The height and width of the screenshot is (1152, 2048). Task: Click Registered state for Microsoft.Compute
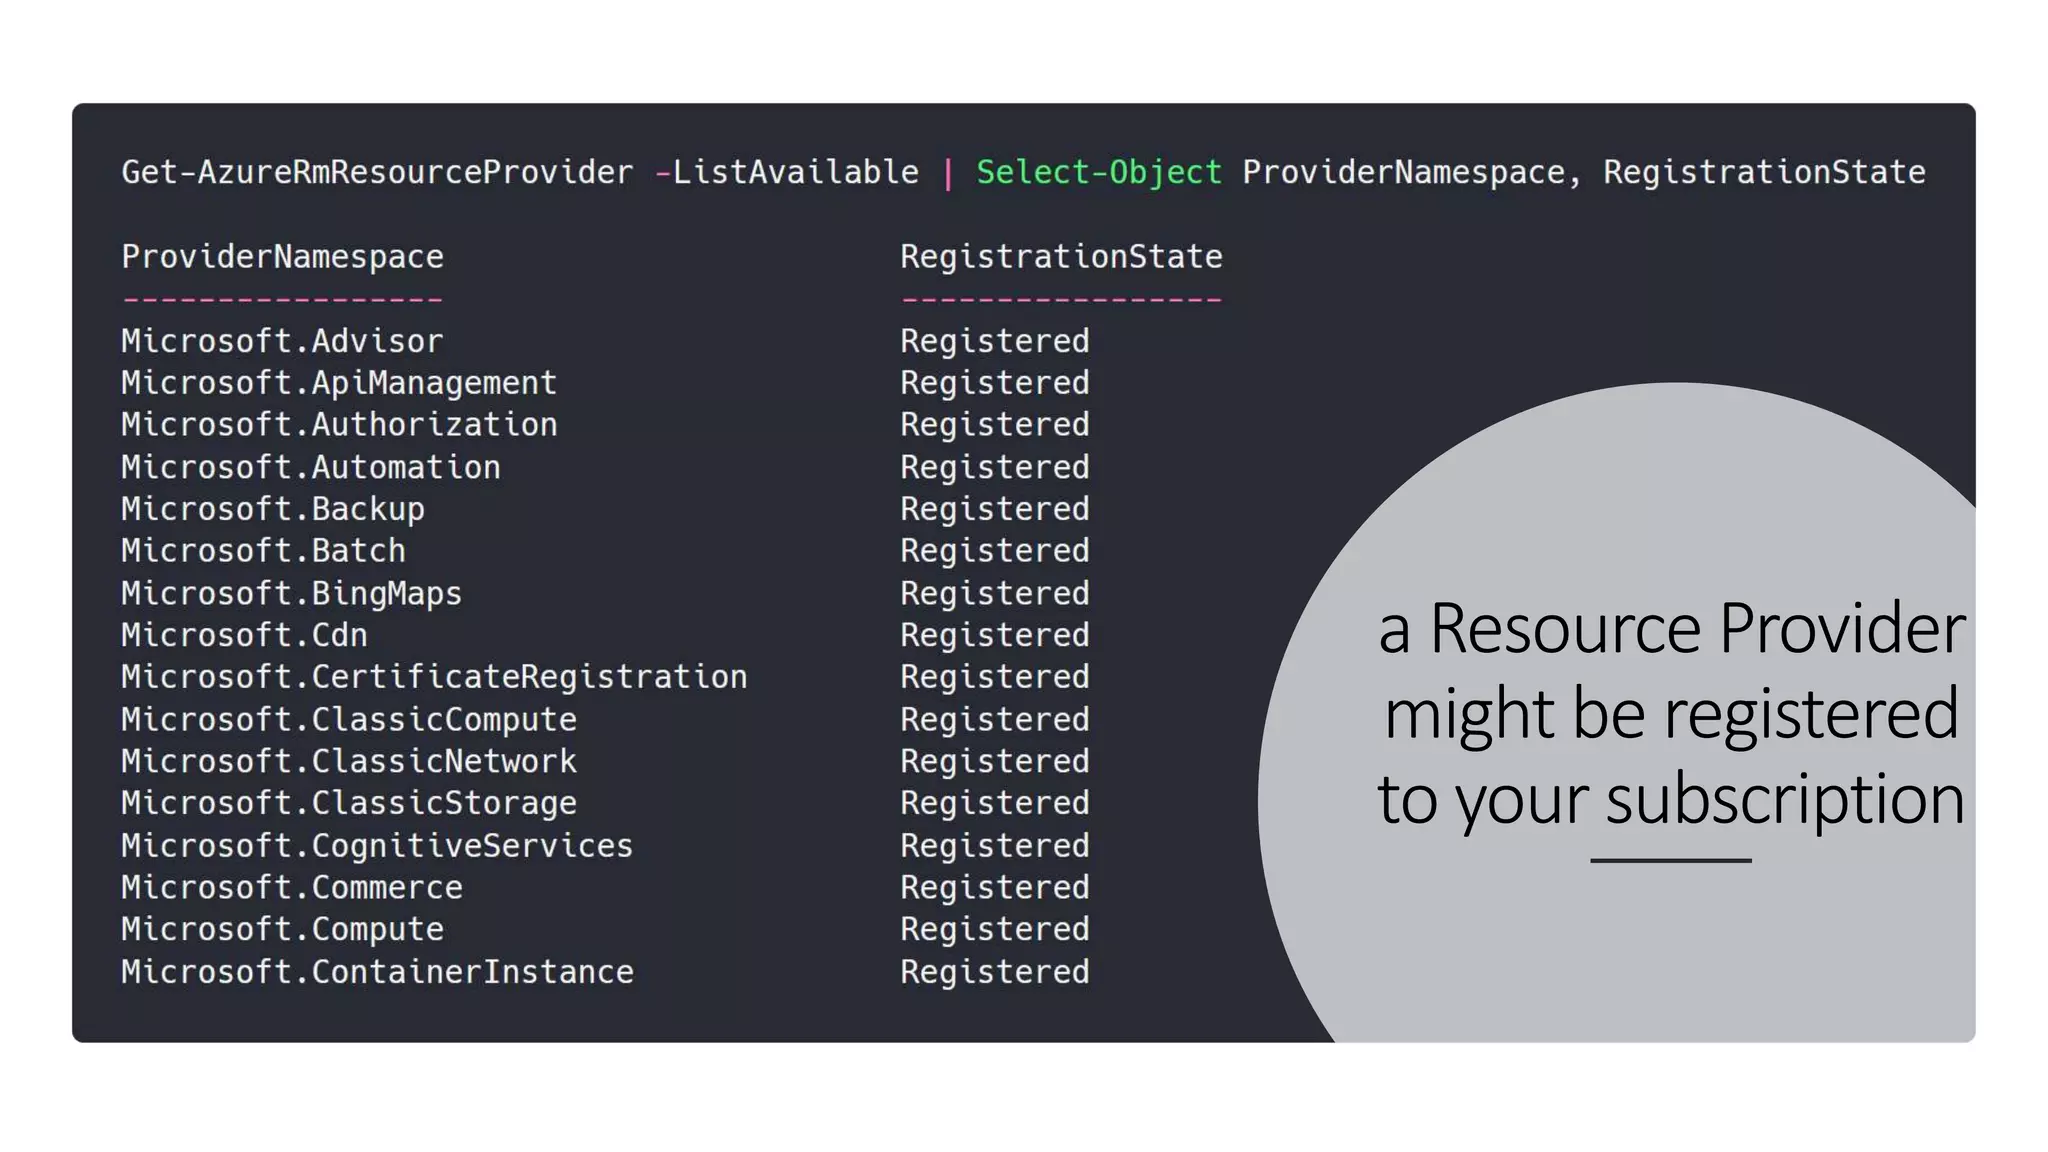(x=995, y=930)
